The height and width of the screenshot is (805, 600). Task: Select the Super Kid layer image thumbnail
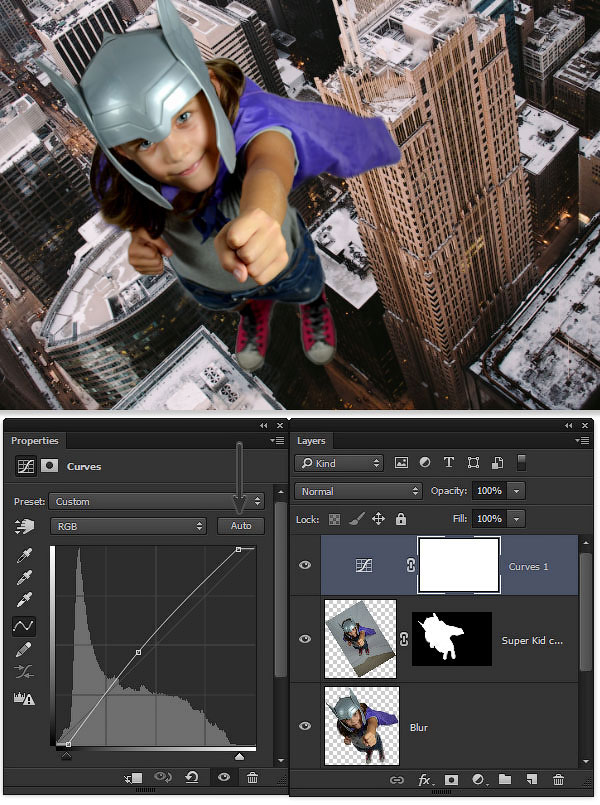click(360, 638)
